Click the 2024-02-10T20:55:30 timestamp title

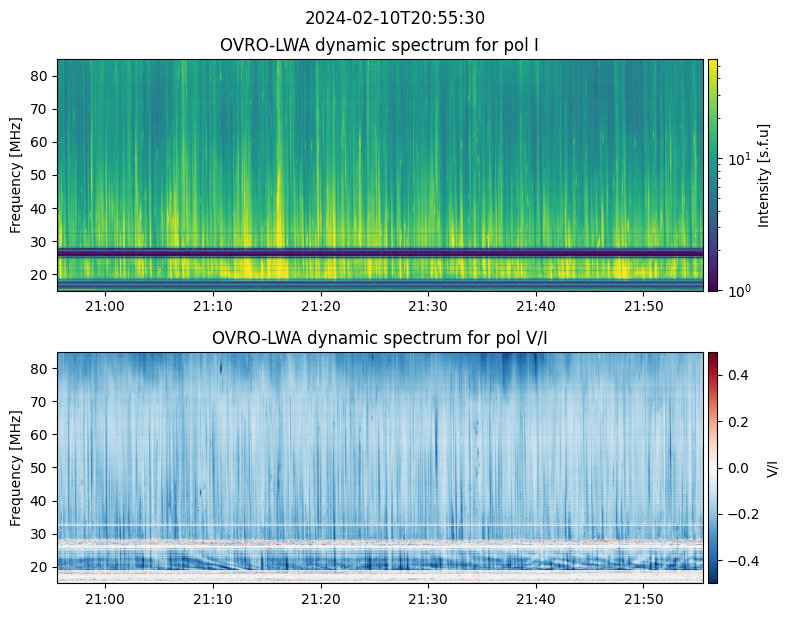pyautogui.click(x=394, y=18)
